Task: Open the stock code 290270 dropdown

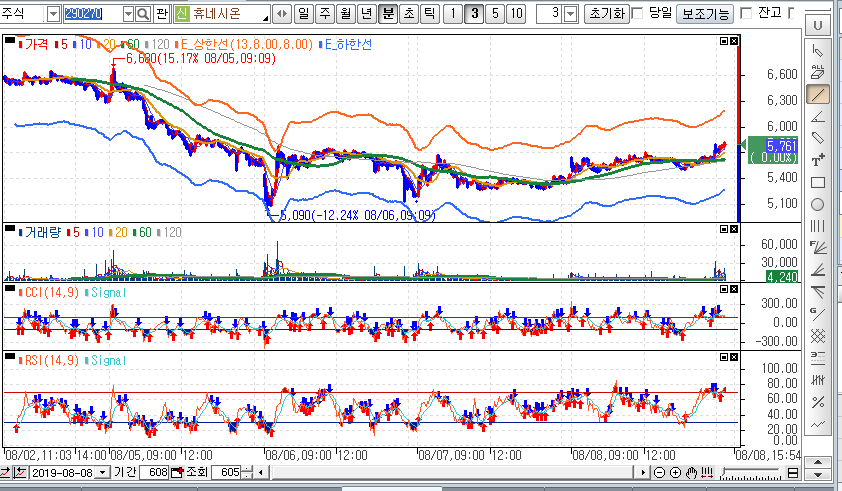Action: pyautogui.click(x=128, y=14)
